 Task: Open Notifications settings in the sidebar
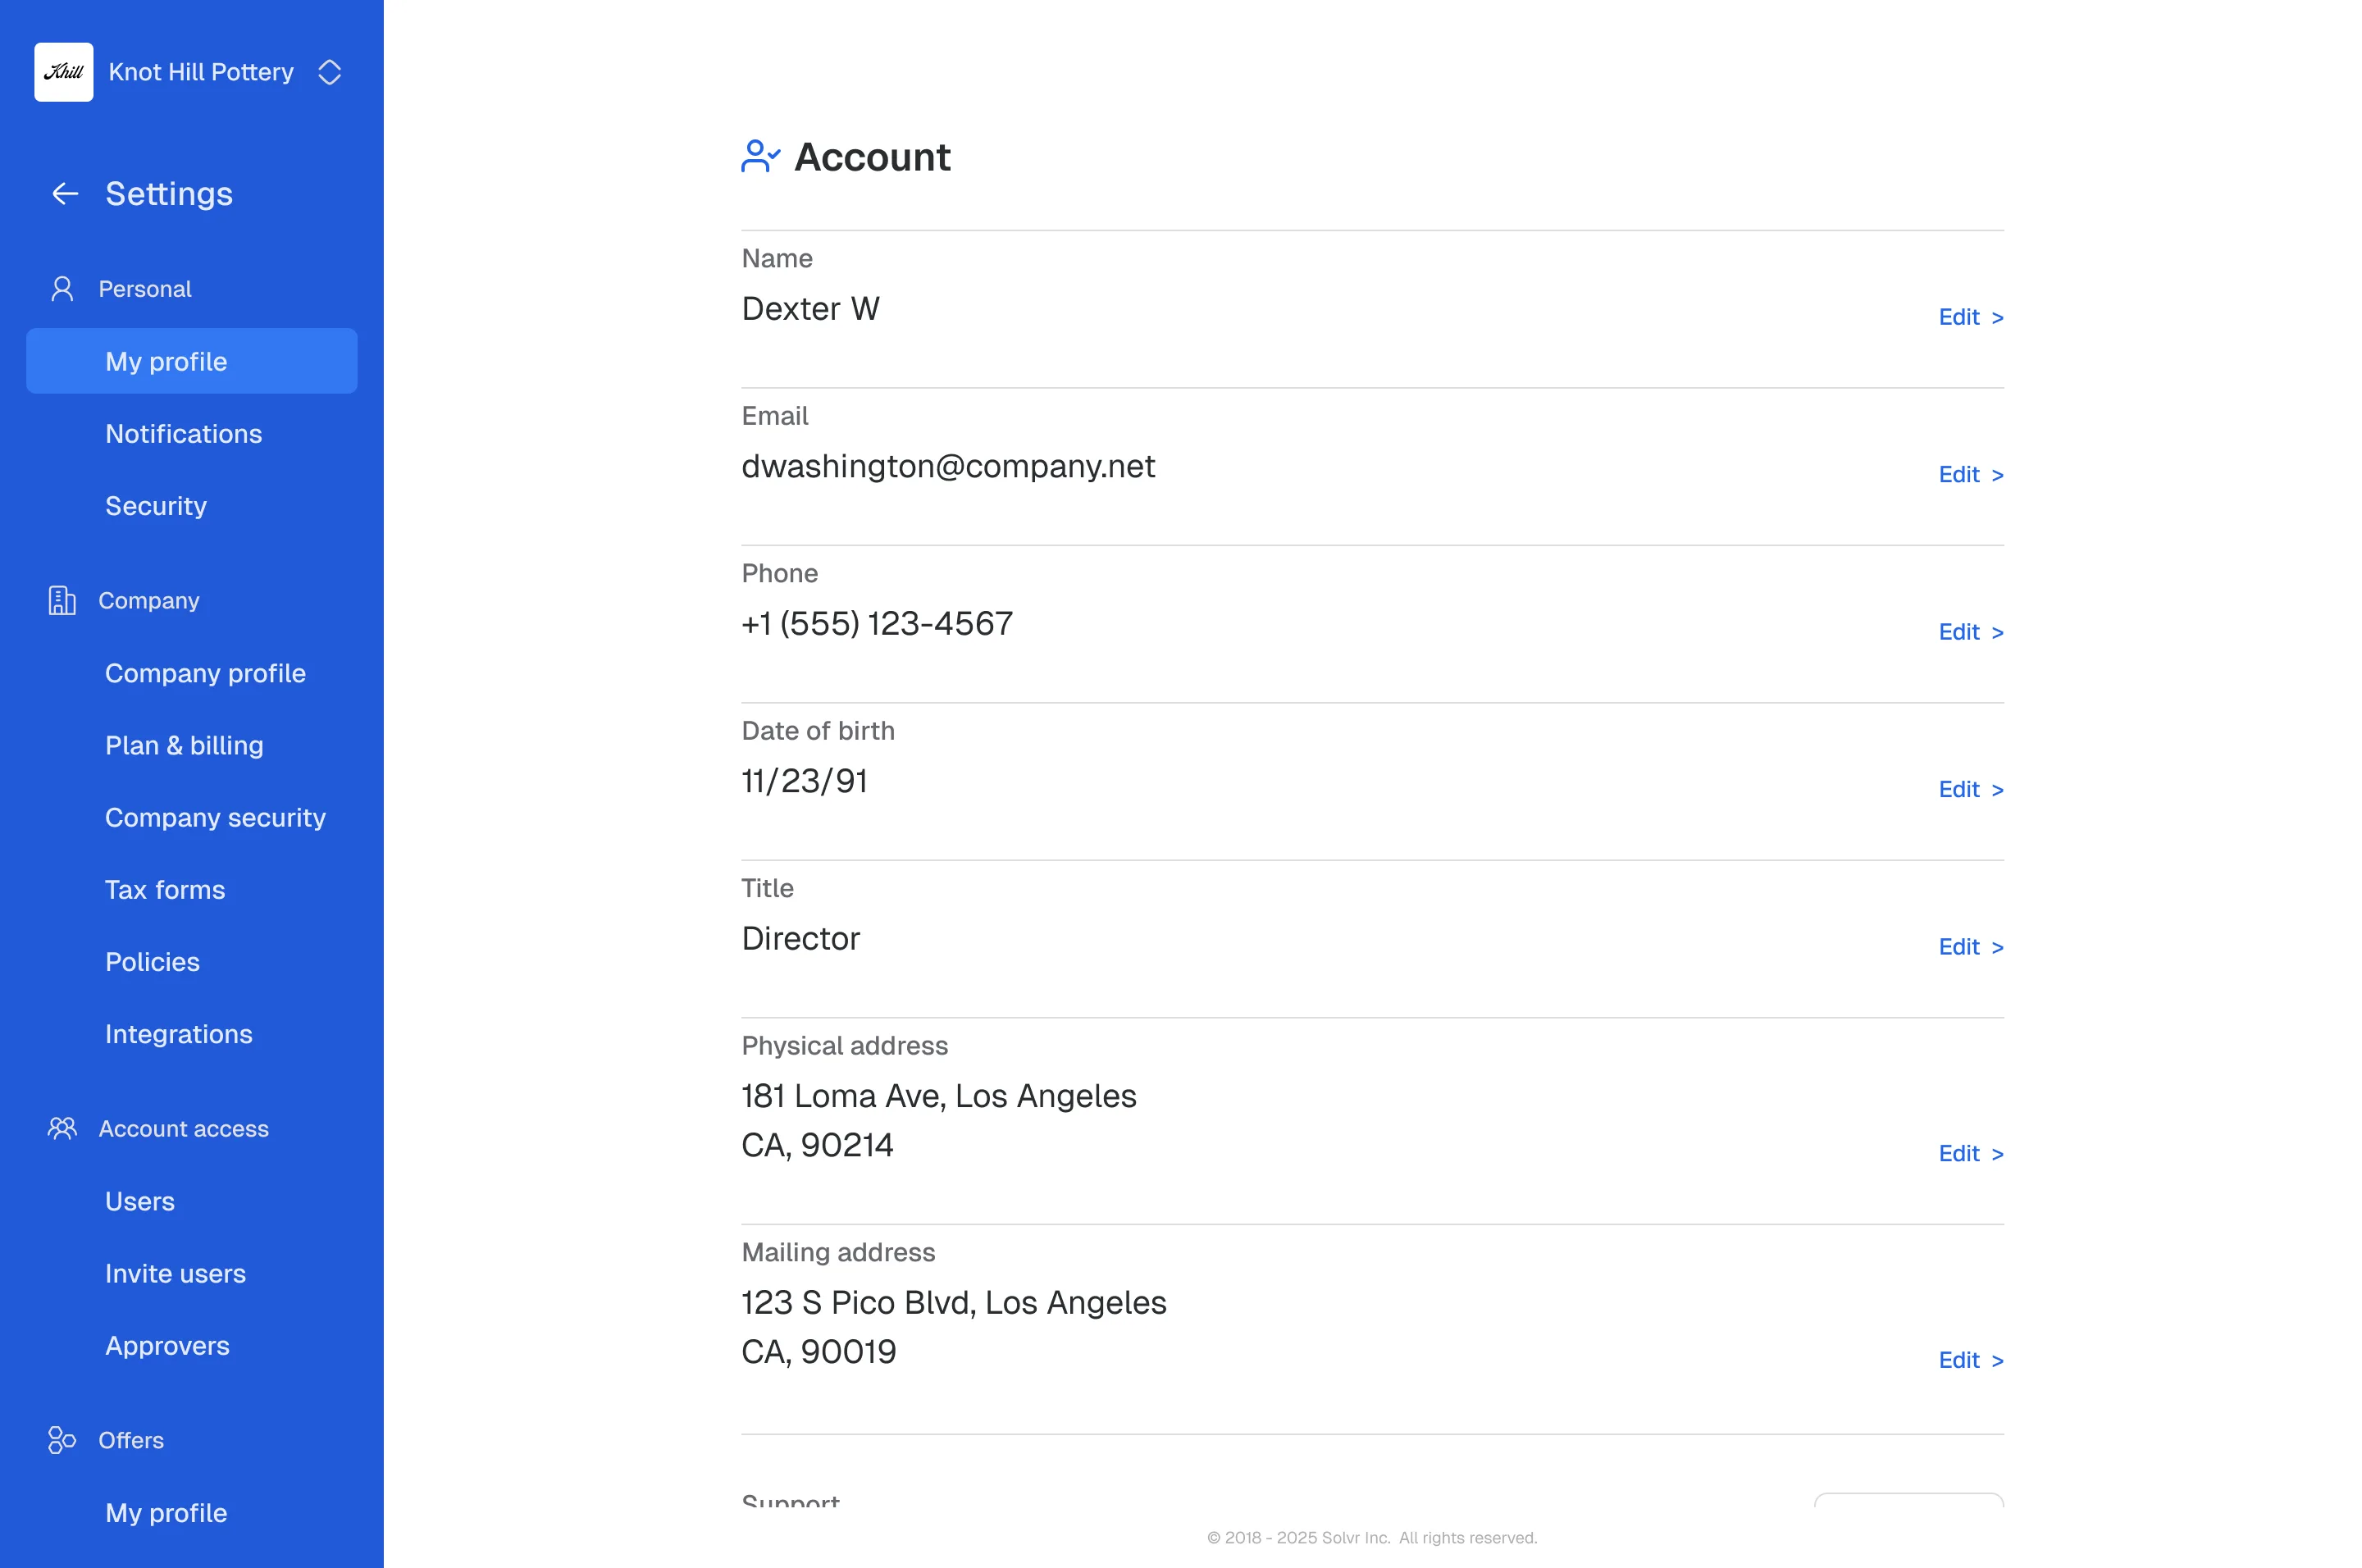(184, 434)
